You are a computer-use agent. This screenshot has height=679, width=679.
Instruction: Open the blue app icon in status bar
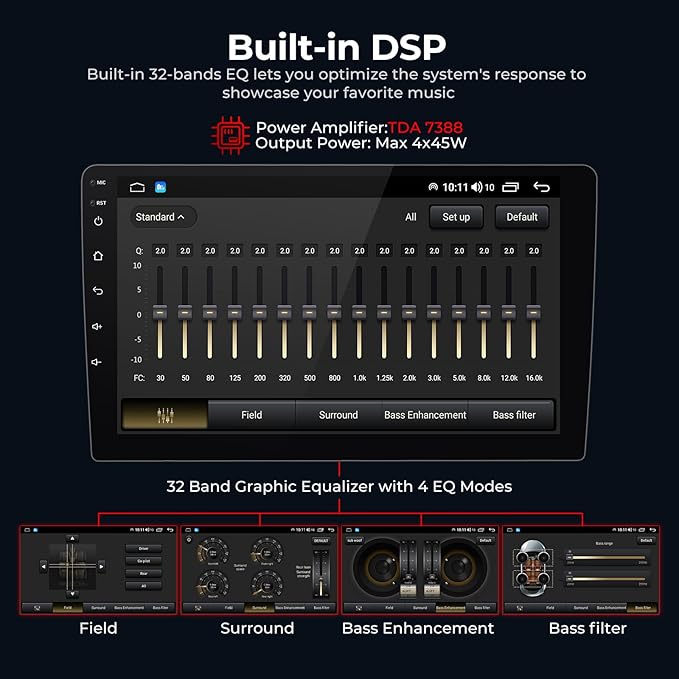161,187
